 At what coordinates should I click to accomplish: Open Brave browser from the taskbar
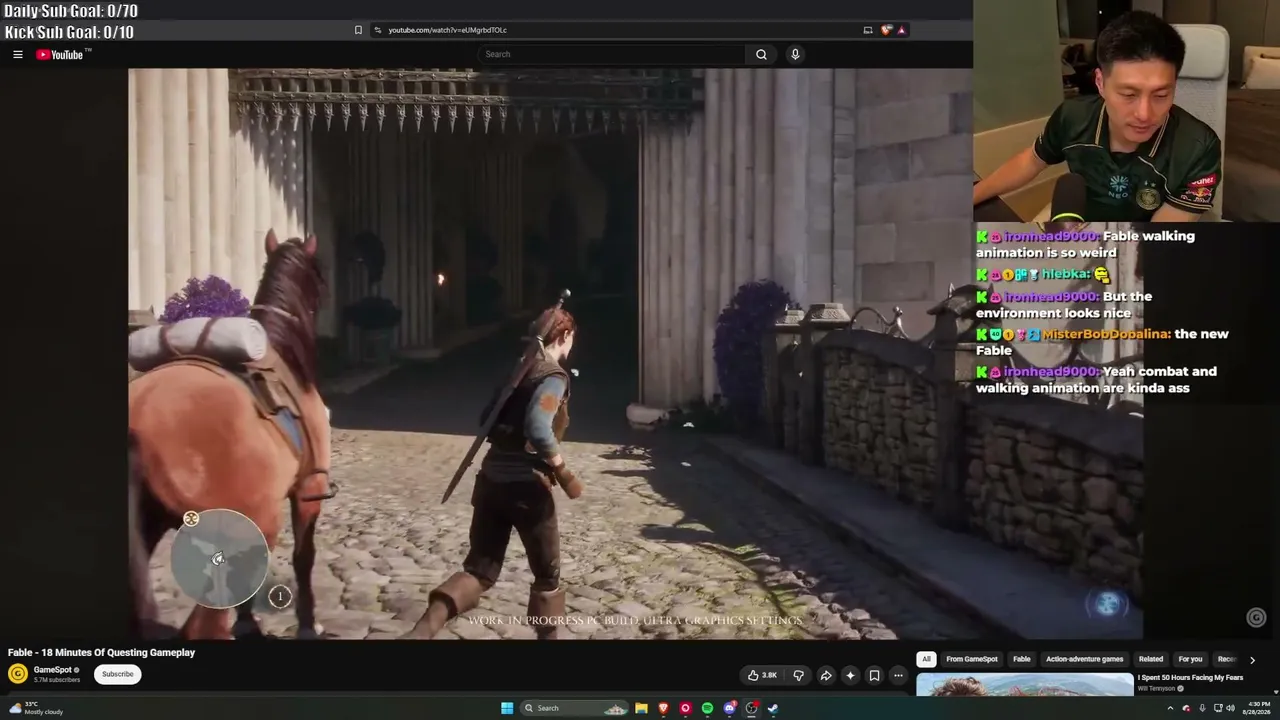pyautogui.click(x=663, y=708)
